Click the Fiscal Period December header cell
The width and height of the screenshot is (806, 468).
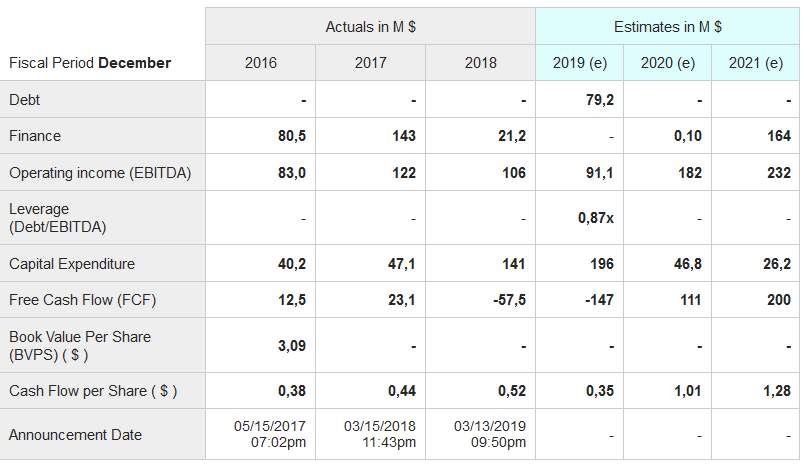(x=90, y=63)
